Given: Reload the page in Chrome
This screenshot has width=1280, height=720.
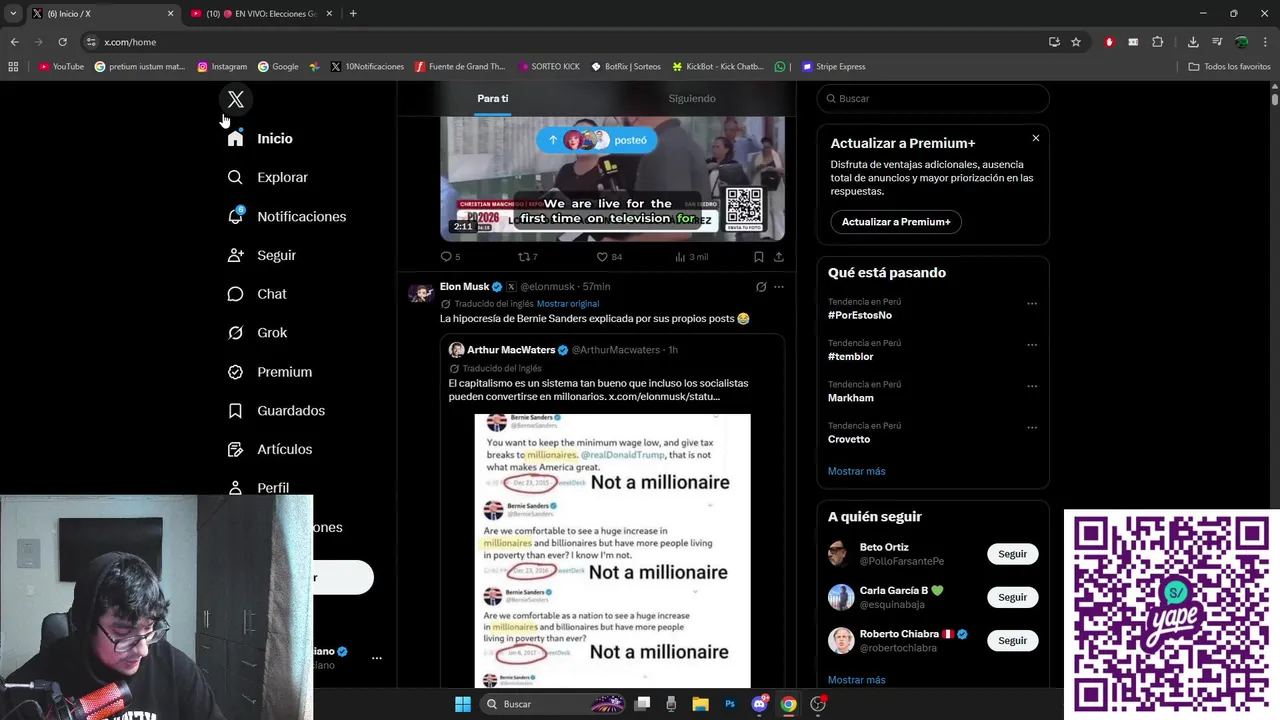Looking at the screenshot, I should (62, 42).
